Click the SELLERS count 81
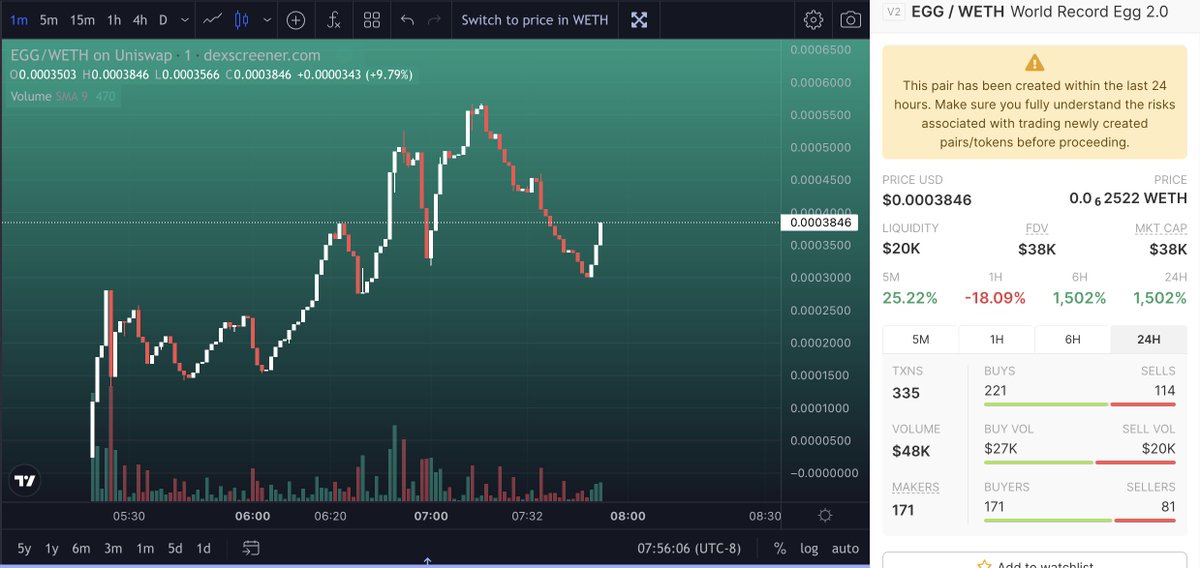 pyautogui.click(x=1168, y=506)
